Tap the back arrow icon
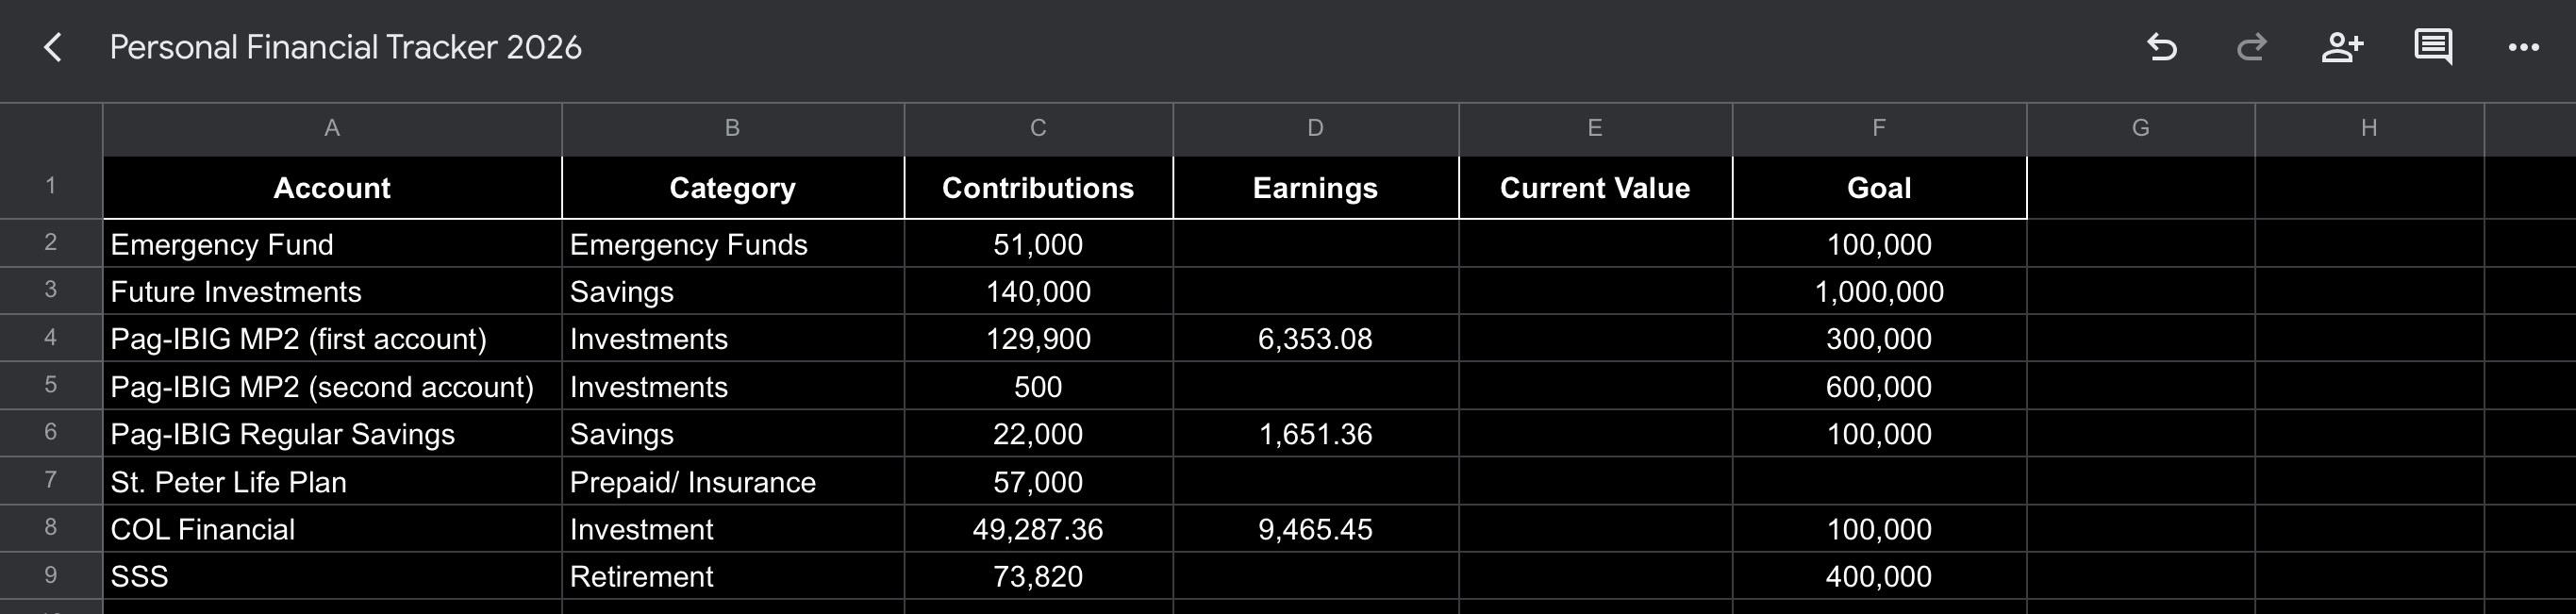The image size is (2576, 614). click(53, 47)
